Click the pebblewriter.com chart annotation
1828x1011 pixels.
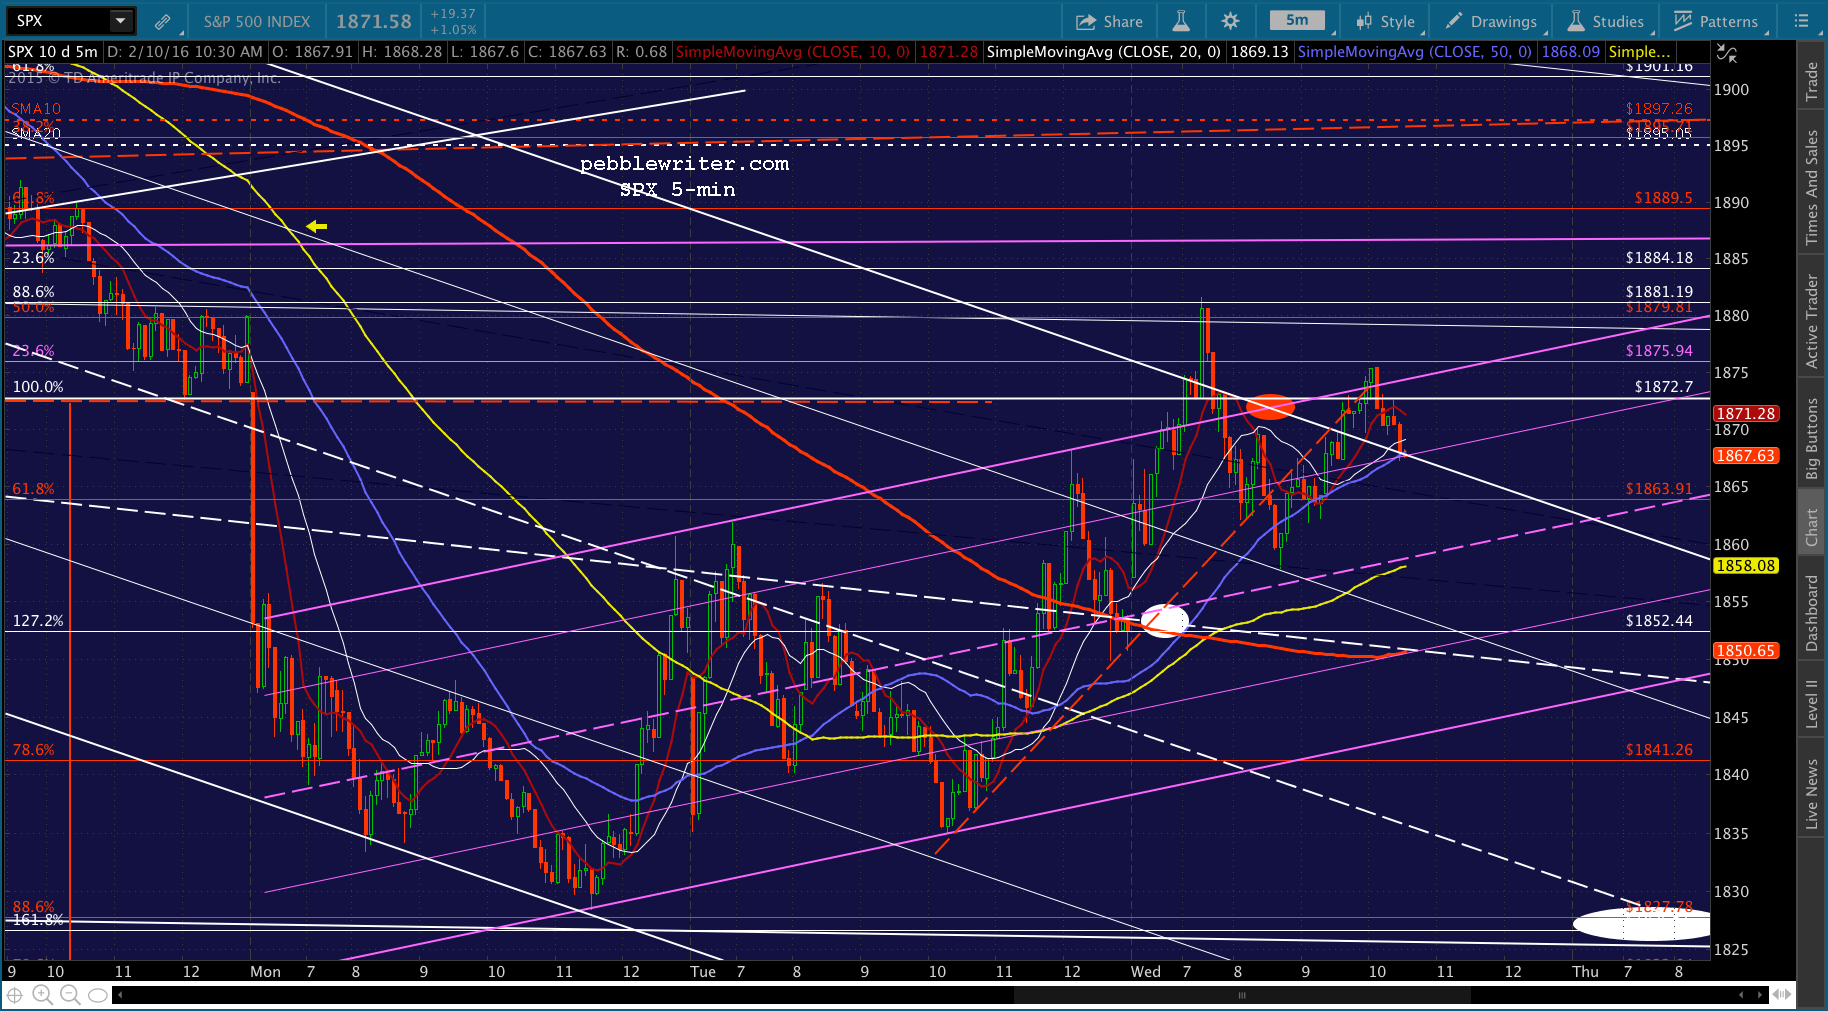point(685,164)
